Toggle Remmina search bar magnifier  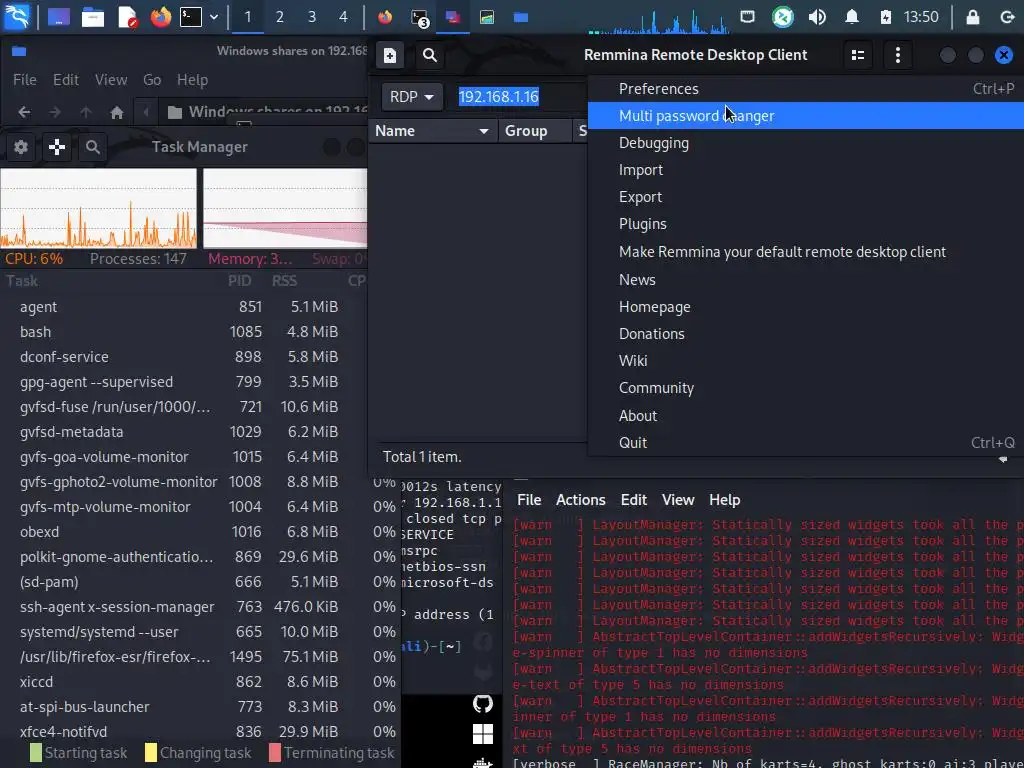(x=429, y=56)
